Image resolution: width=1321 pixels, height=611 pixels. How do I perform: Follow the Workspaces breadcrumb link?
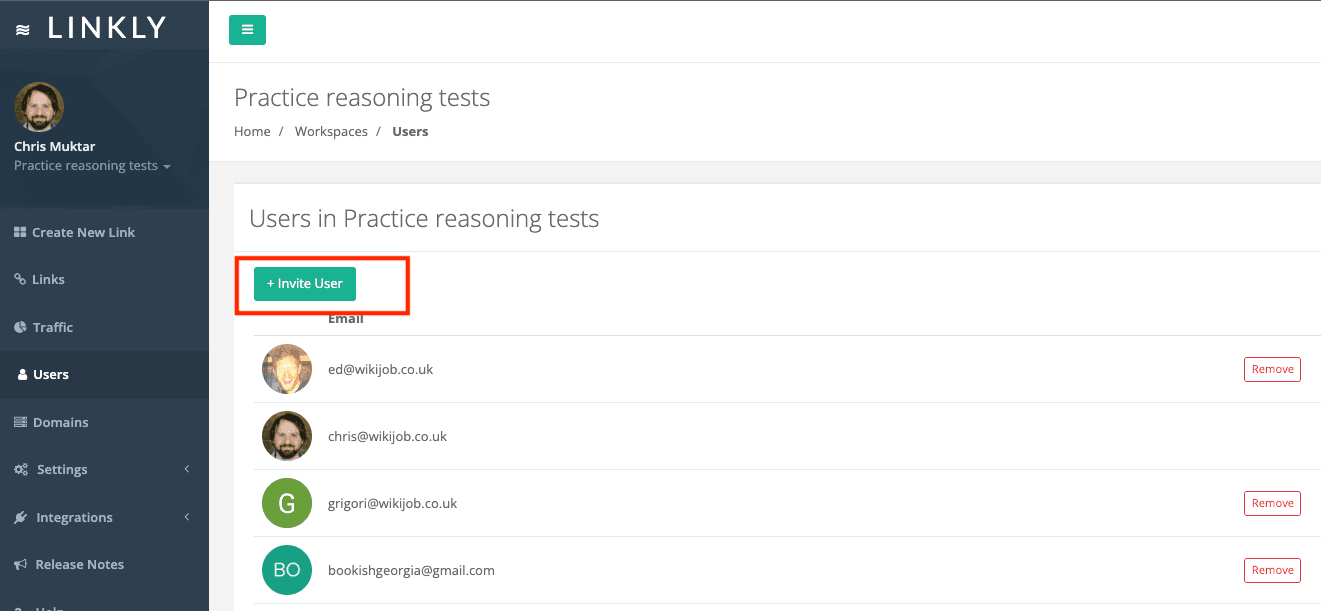(x=331, y=132)
